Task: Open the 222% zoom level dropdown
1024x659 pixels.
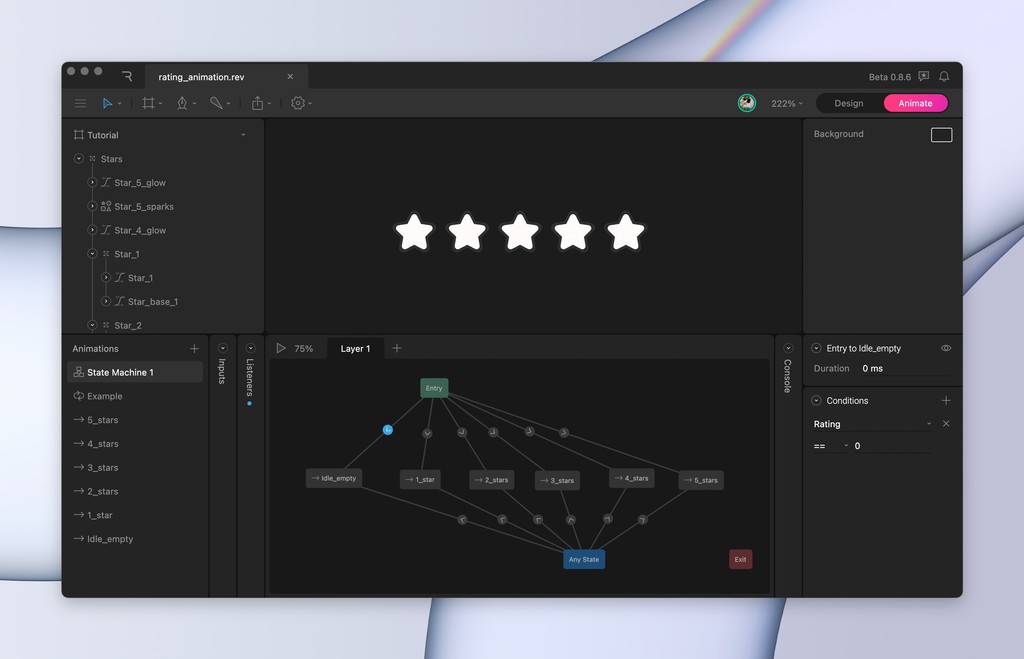Action: click(x=786, y=103)
